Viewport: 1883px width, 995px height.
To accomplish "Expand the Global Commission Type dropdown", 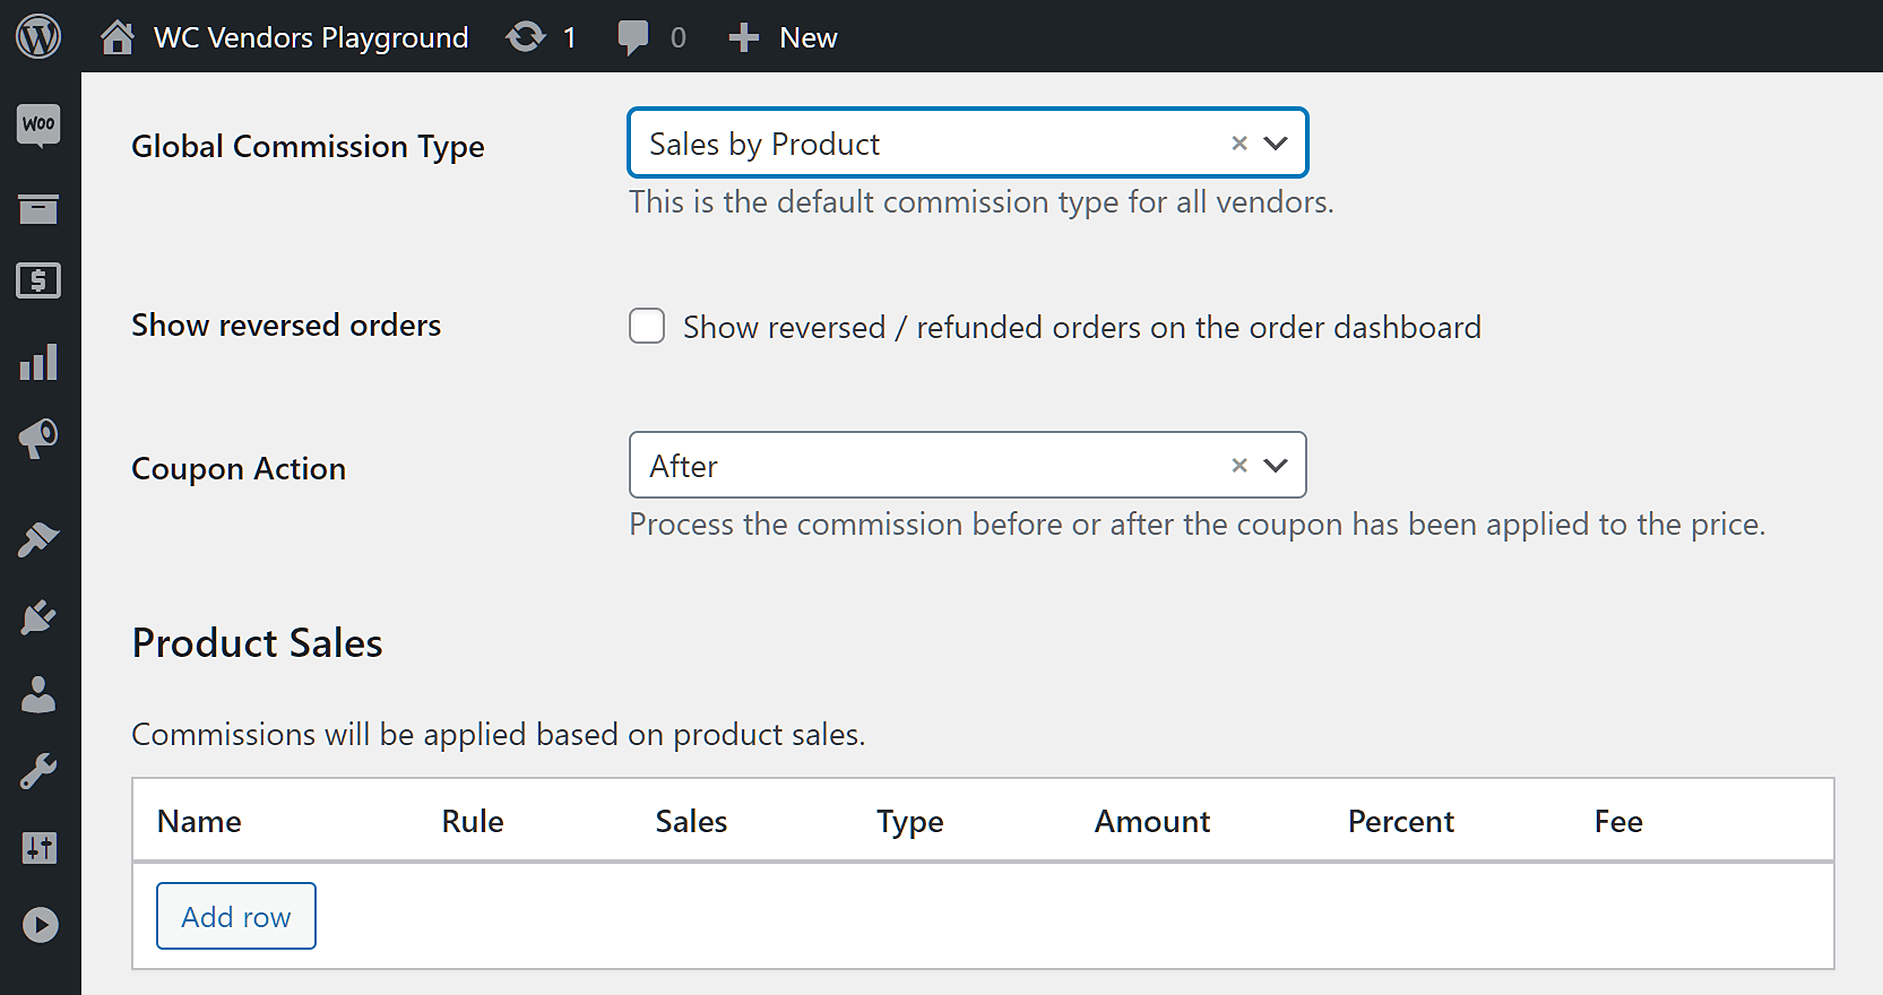I will (1275, 143).
